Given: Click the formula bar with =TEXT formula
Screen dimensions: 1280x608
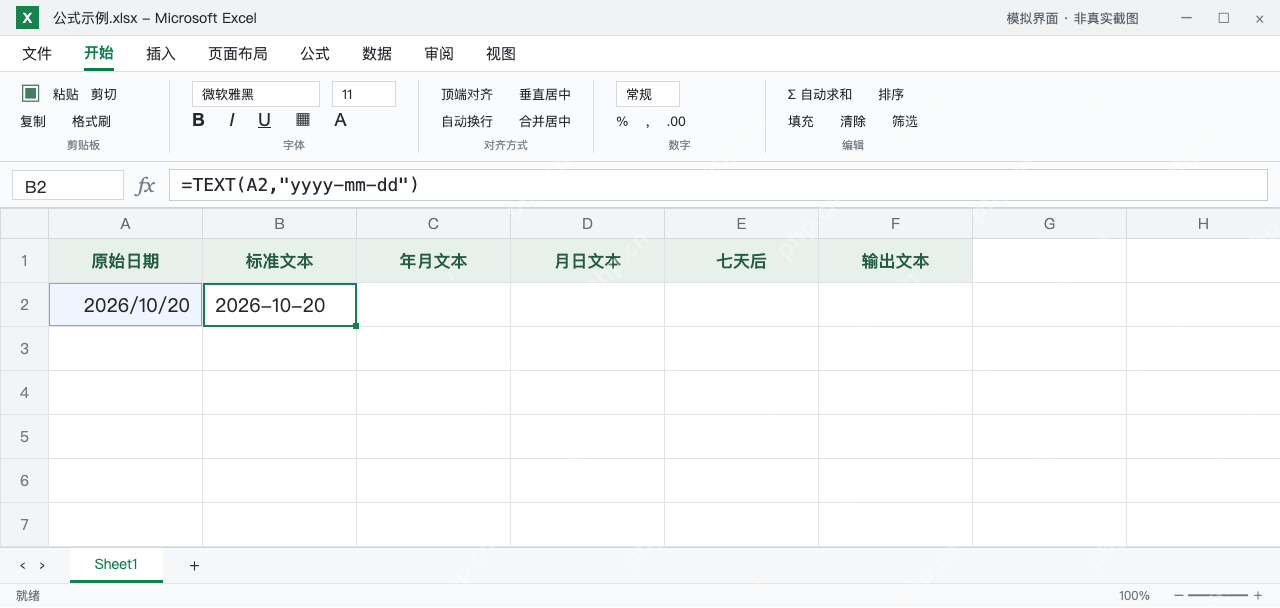Looking at the screenshot, I should pyautogui.click(x=718, y=185).
